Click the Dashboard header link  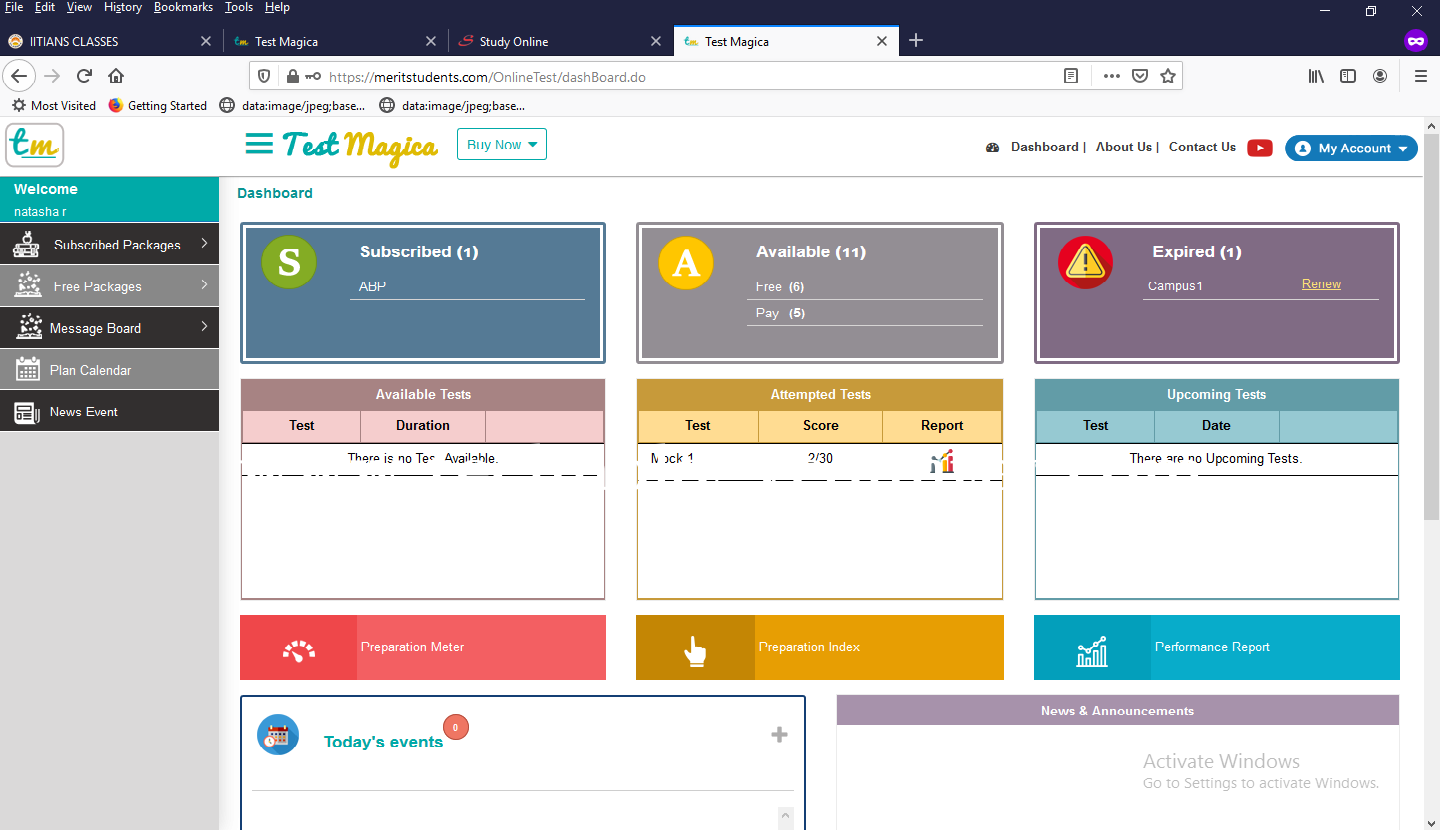[x=1044, y=147]
